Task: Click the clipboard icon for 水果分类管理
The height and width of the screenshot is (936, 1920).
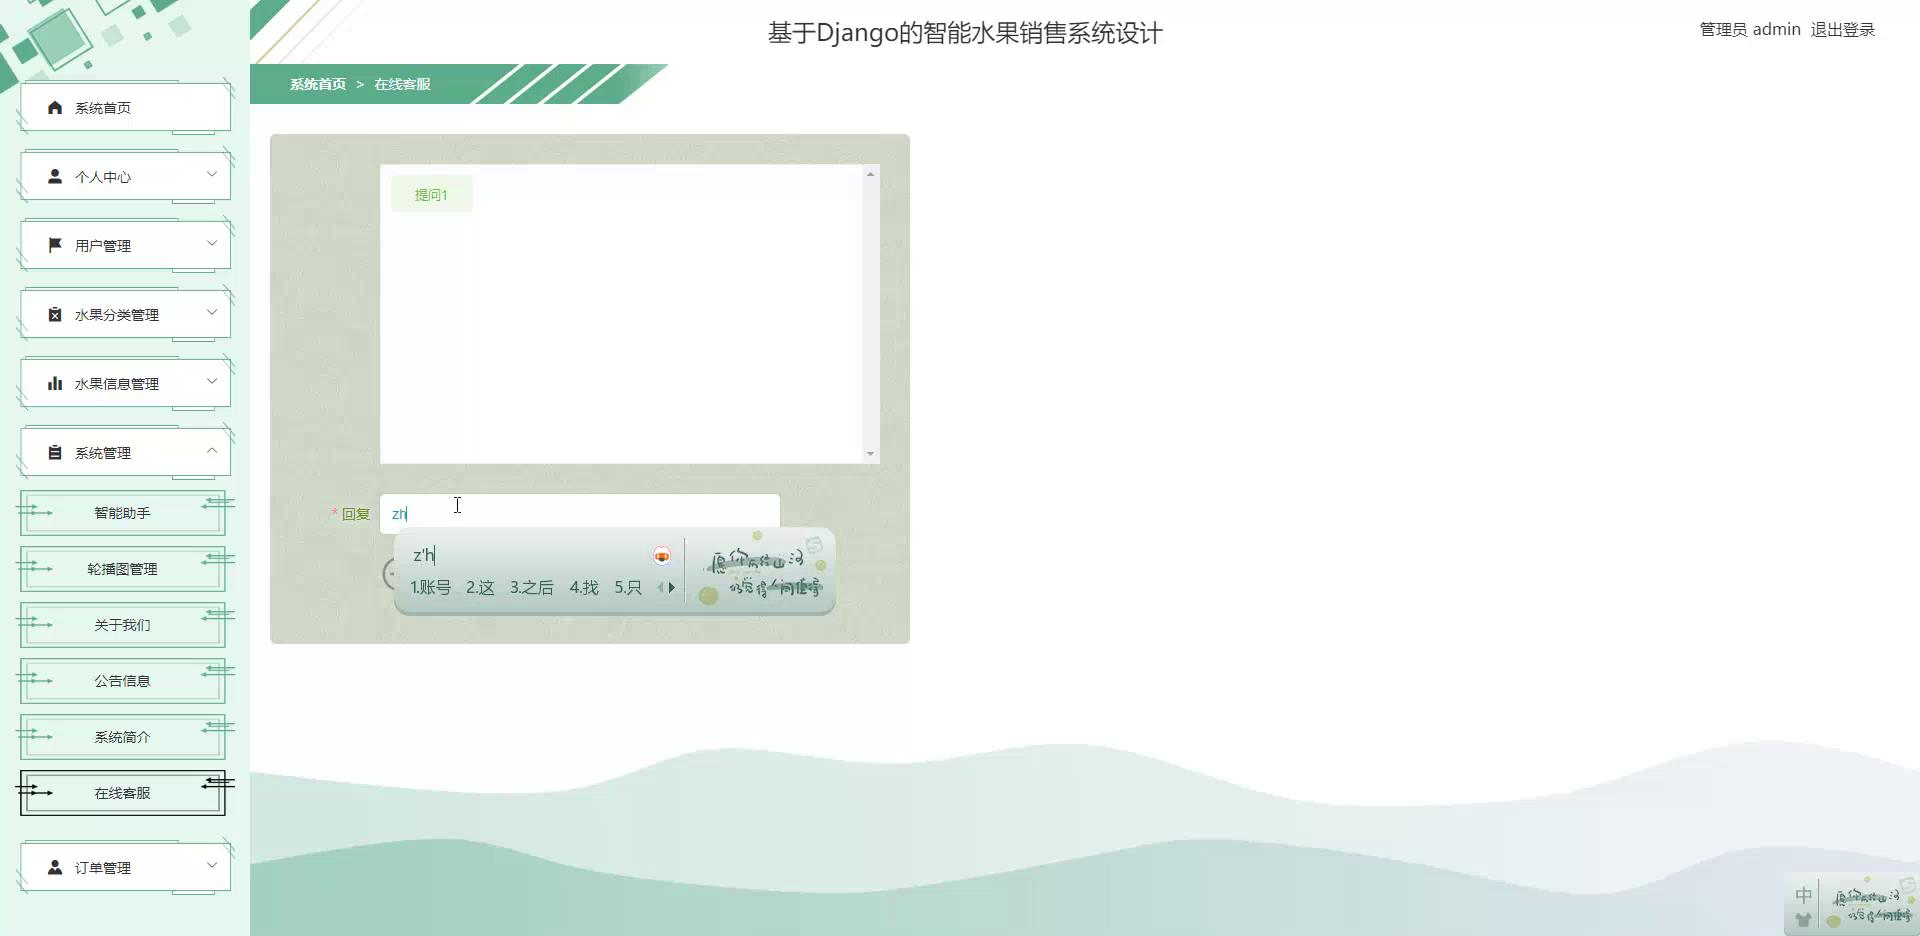Action: point(55,314)
